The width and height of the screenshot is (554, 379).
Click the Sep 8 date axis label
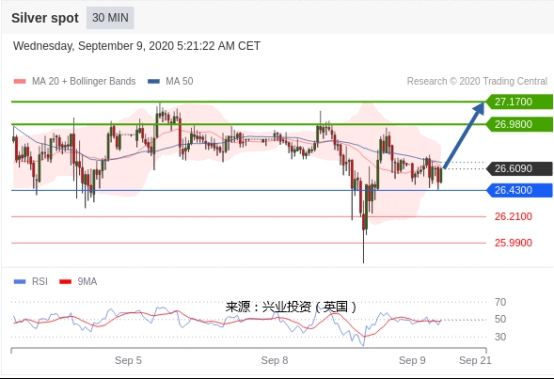tap(275, 360)
